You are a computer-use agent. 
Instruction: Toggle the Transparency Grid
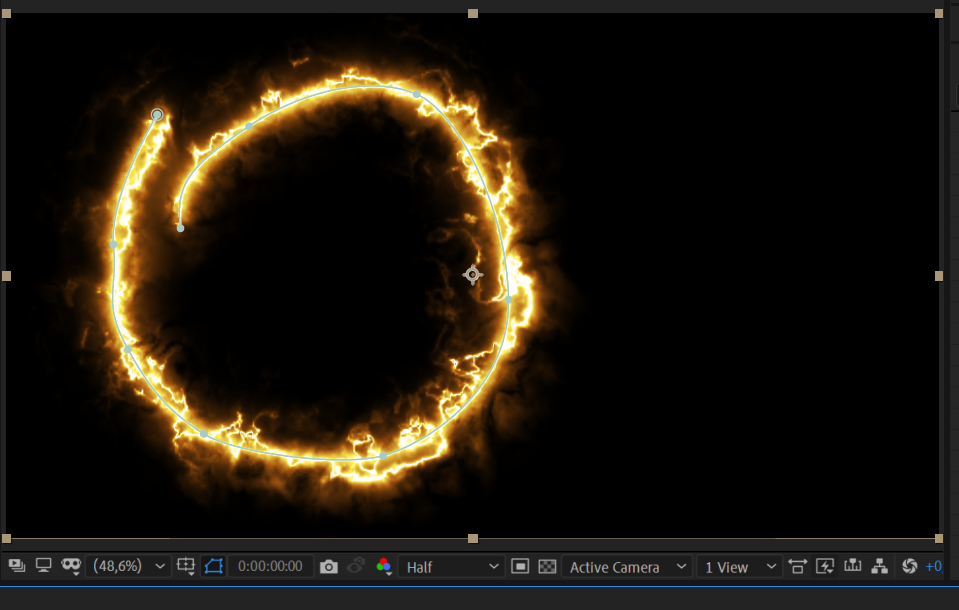click(x=547, y=566)
